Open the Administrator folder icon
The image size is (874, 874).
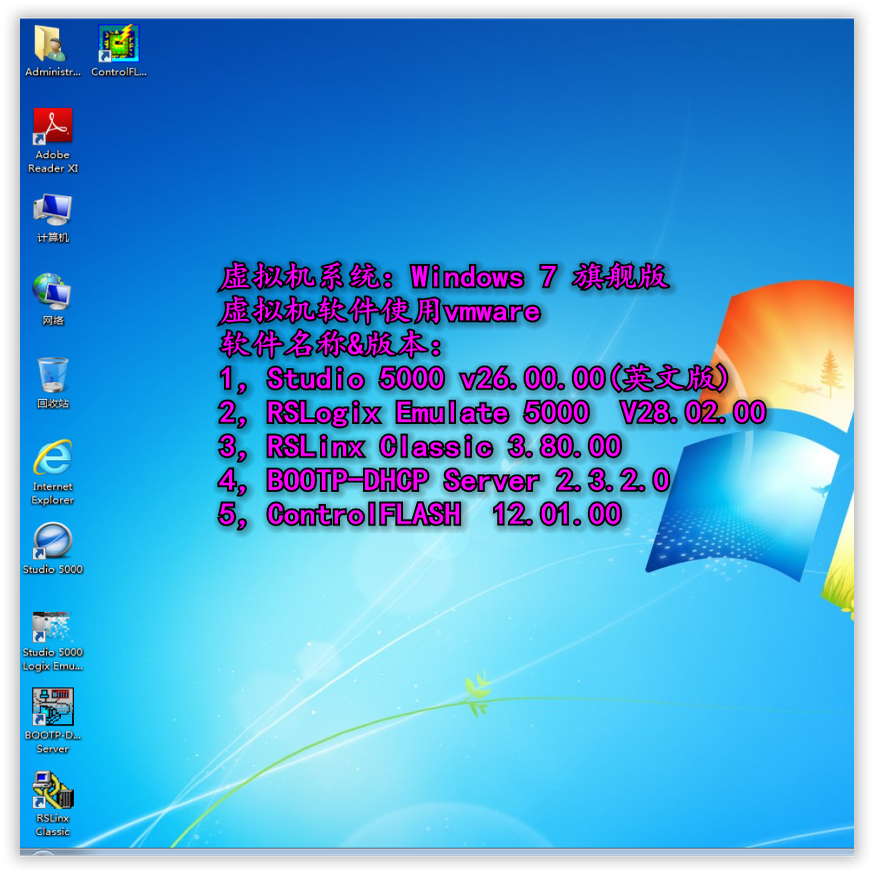[x=51, y=44]
